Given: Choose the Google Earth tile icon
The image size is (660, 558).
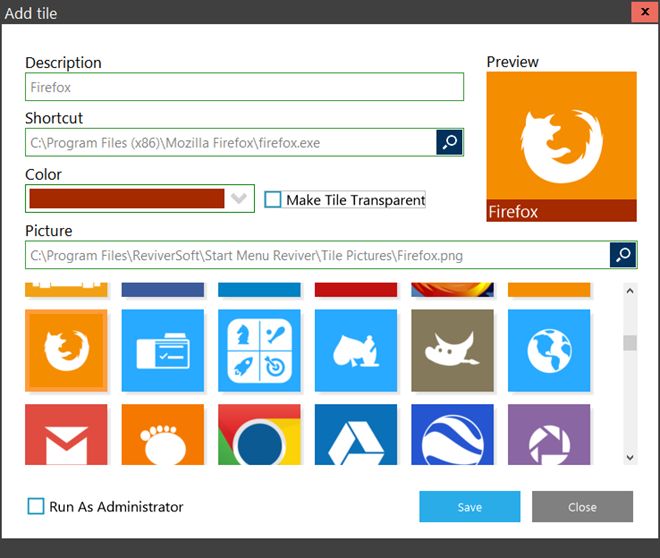Looking at the screenshot, I should (452, 435).
